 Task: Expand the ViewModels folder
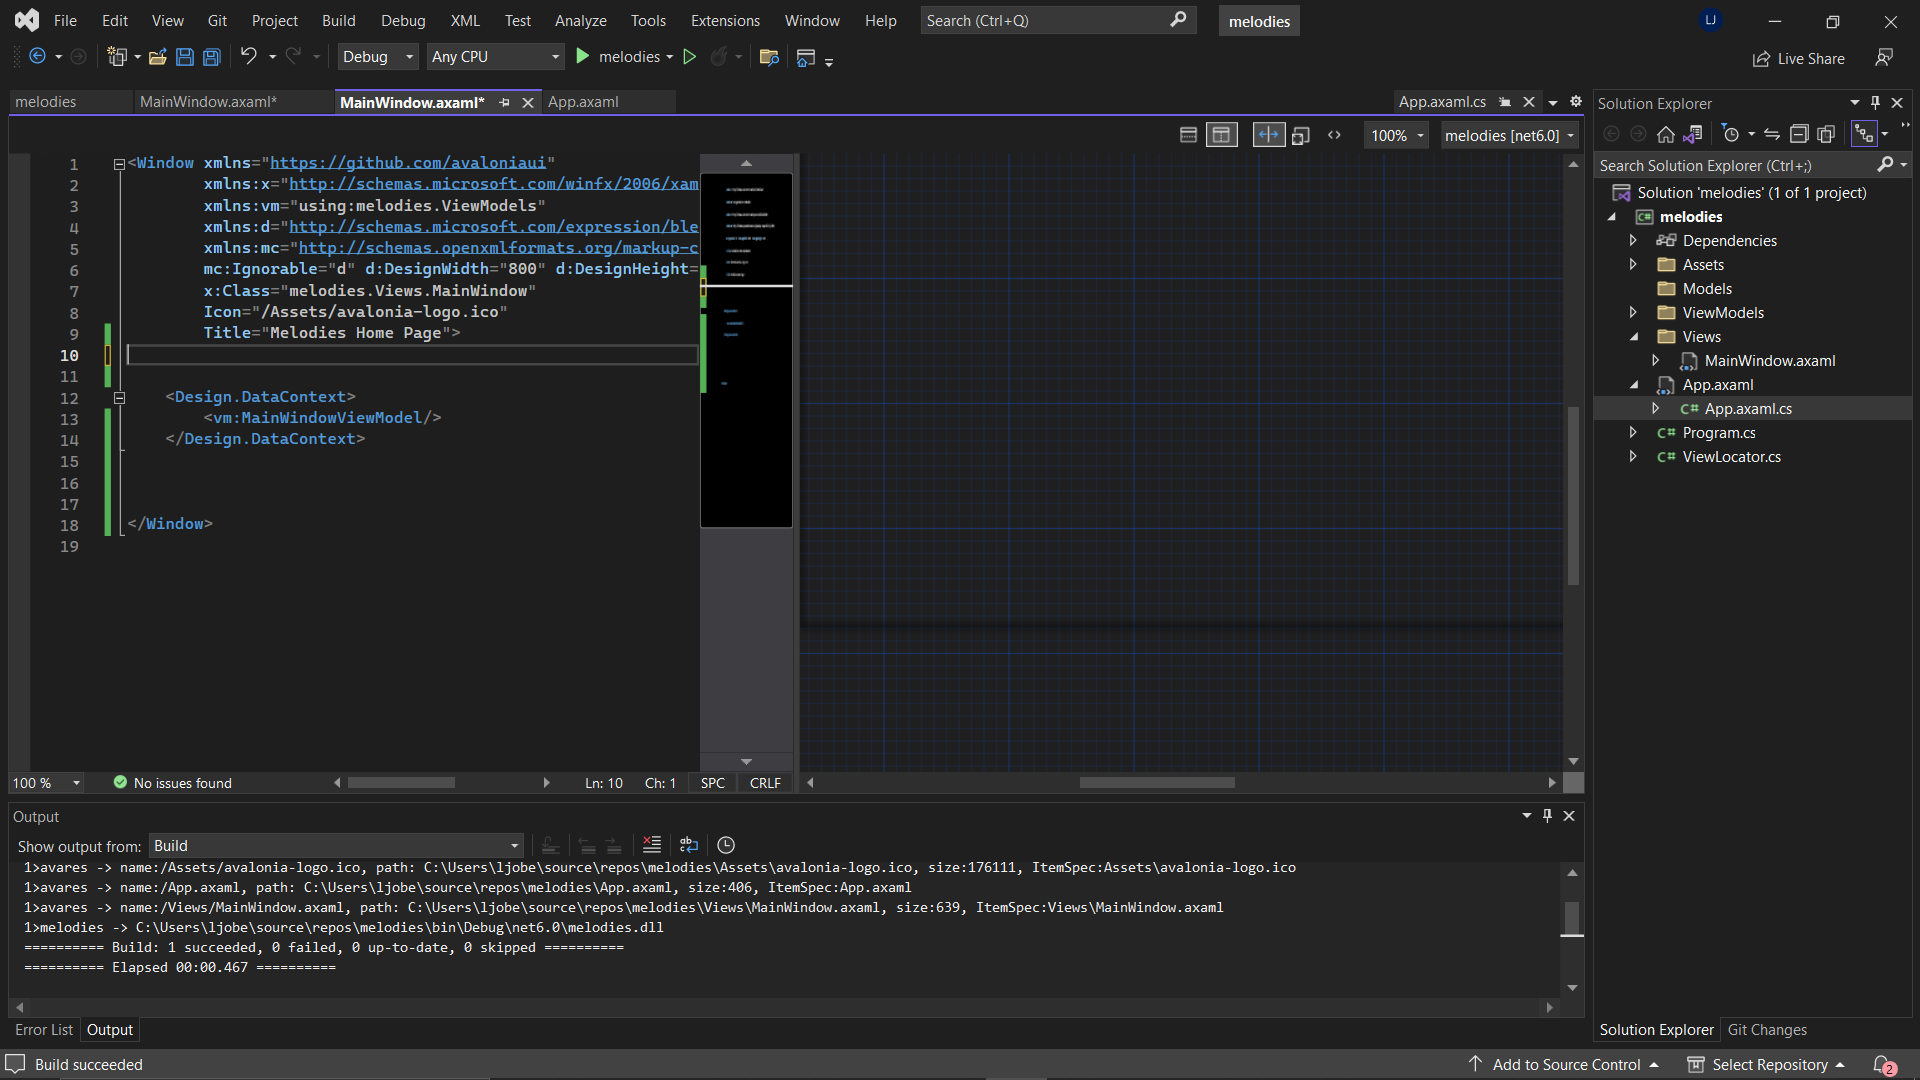[1633, 312]
